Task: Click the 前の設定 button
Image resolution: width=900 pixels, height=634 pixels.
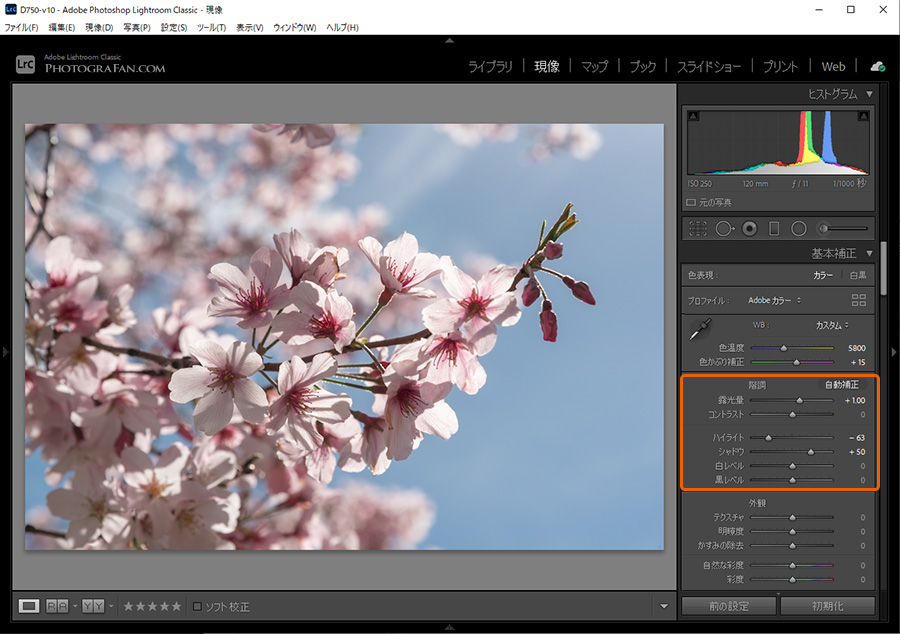Action: [728, 606]
